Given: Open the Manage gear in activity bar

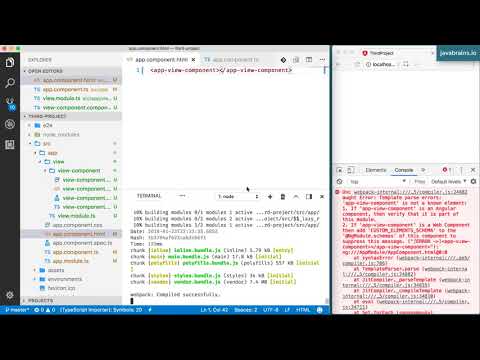Looking at the screenshot, I should pos(10,295).
